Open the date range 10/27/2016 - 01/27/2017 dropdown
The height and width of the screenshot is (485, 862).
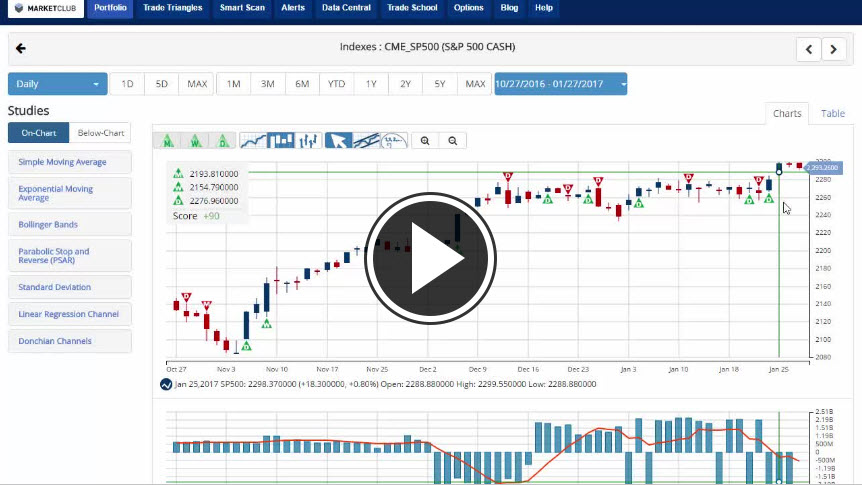point(561,84)
